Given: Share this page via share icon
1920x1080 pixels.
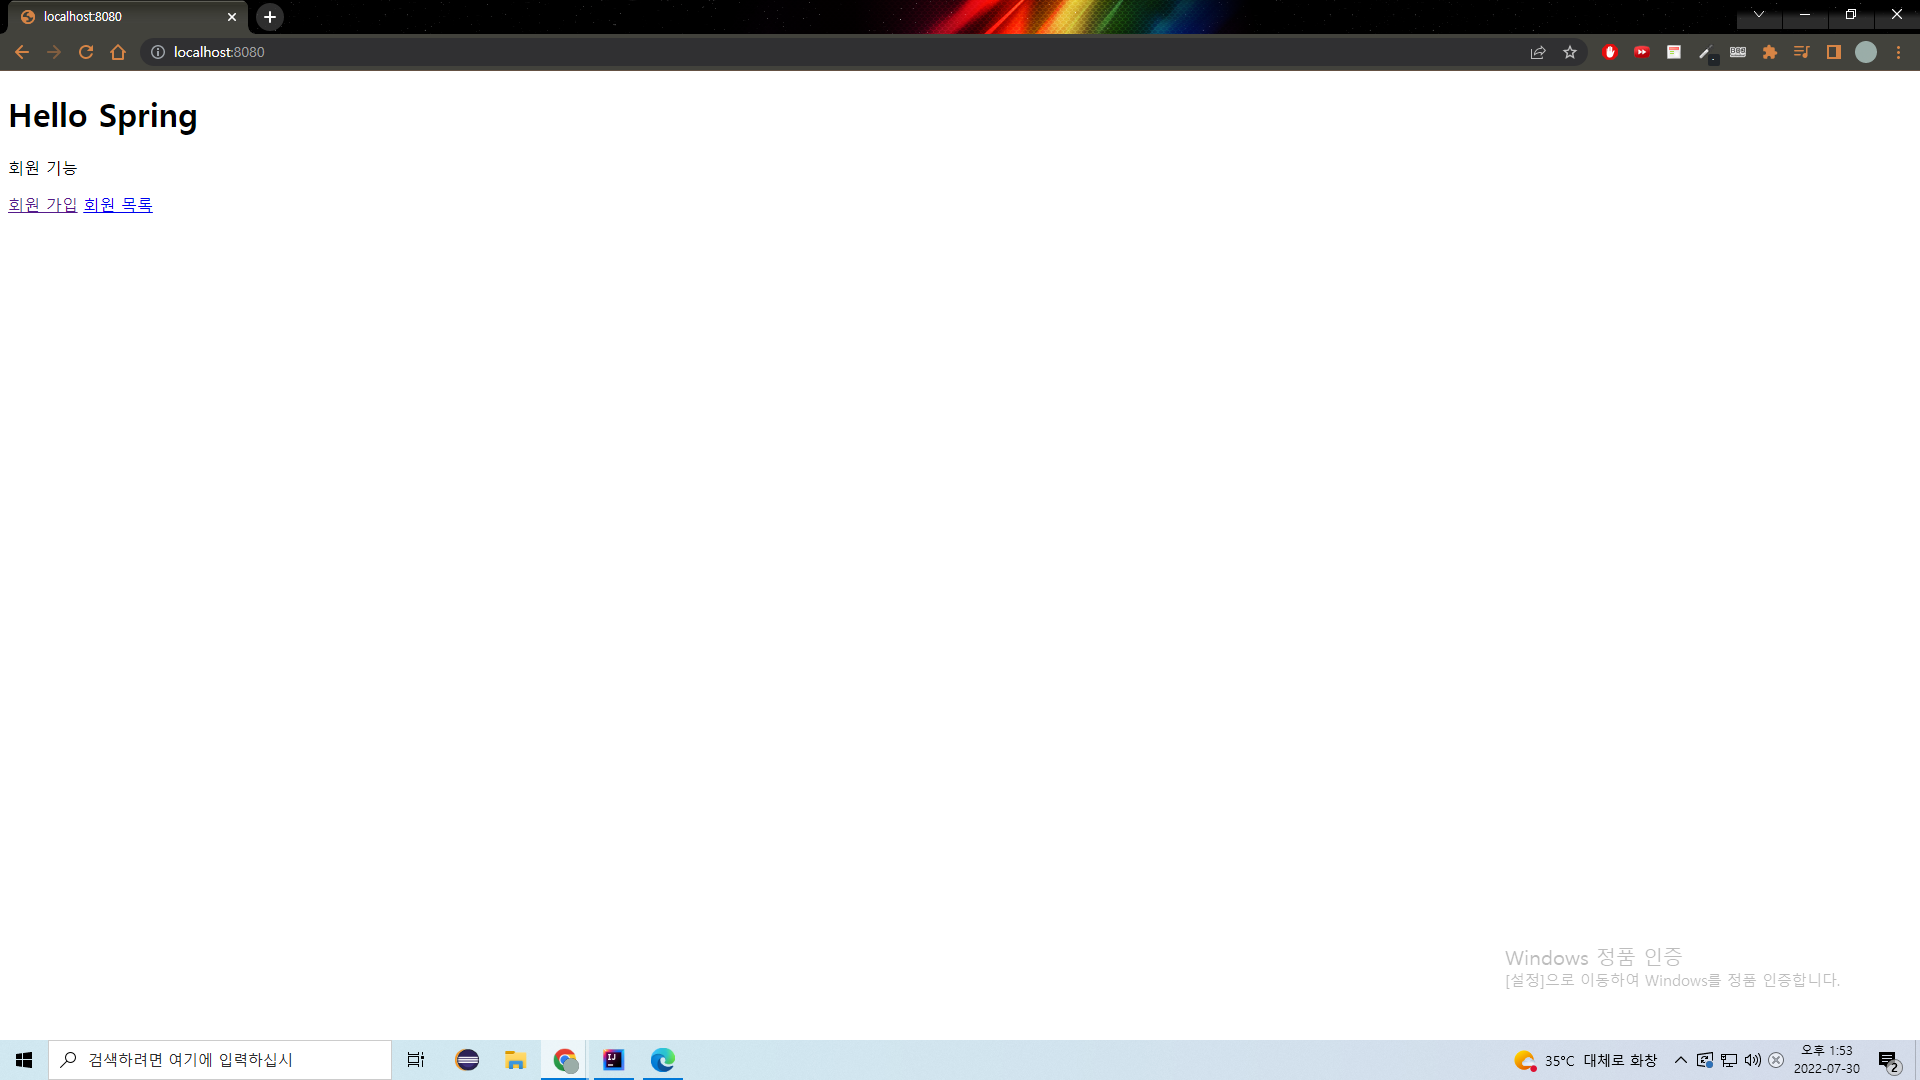Looking at the screenshot, I should tap(1538, 52).
